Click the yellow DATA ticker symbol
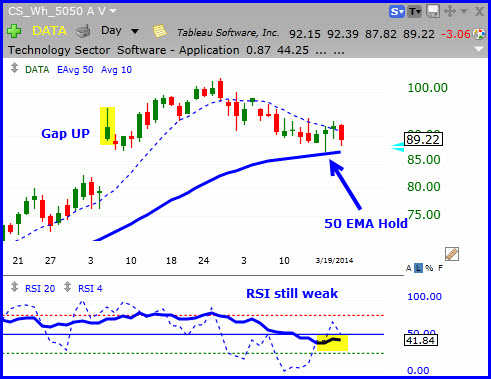491x379 pixels. point(49,31)
